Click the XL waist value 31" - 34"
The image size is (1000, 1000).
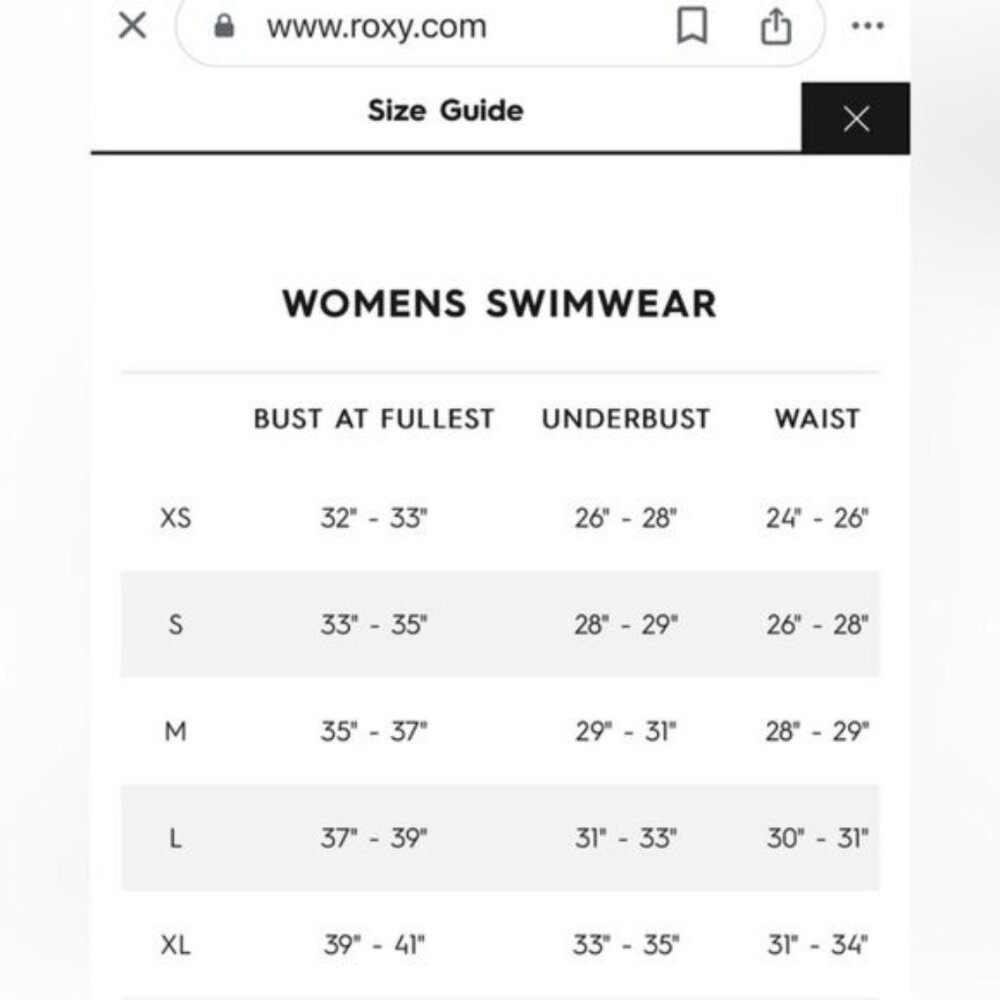tap(817, 945)
